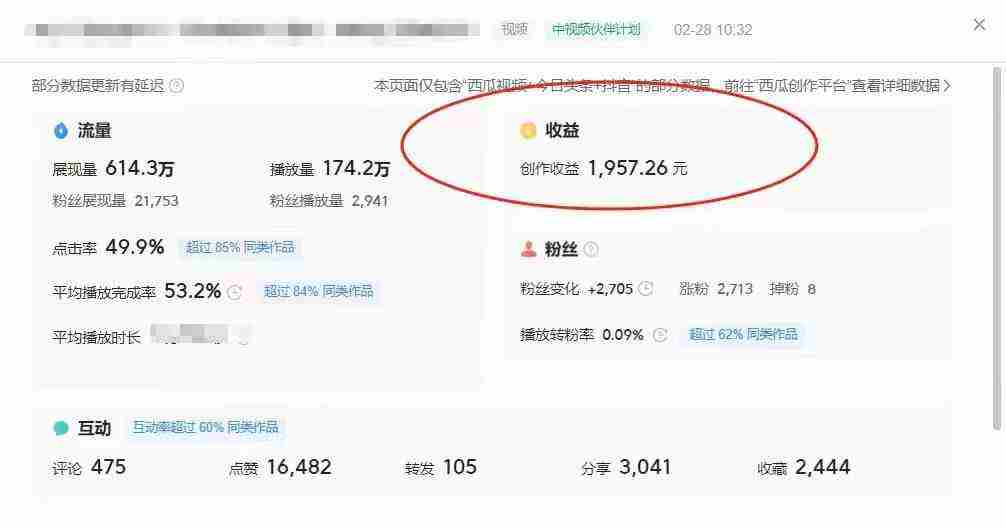The width and height of the screenshot is (1006, 529).
Task: Click the 互动率超过 60% 同类作品 badge
Action: 205,427
